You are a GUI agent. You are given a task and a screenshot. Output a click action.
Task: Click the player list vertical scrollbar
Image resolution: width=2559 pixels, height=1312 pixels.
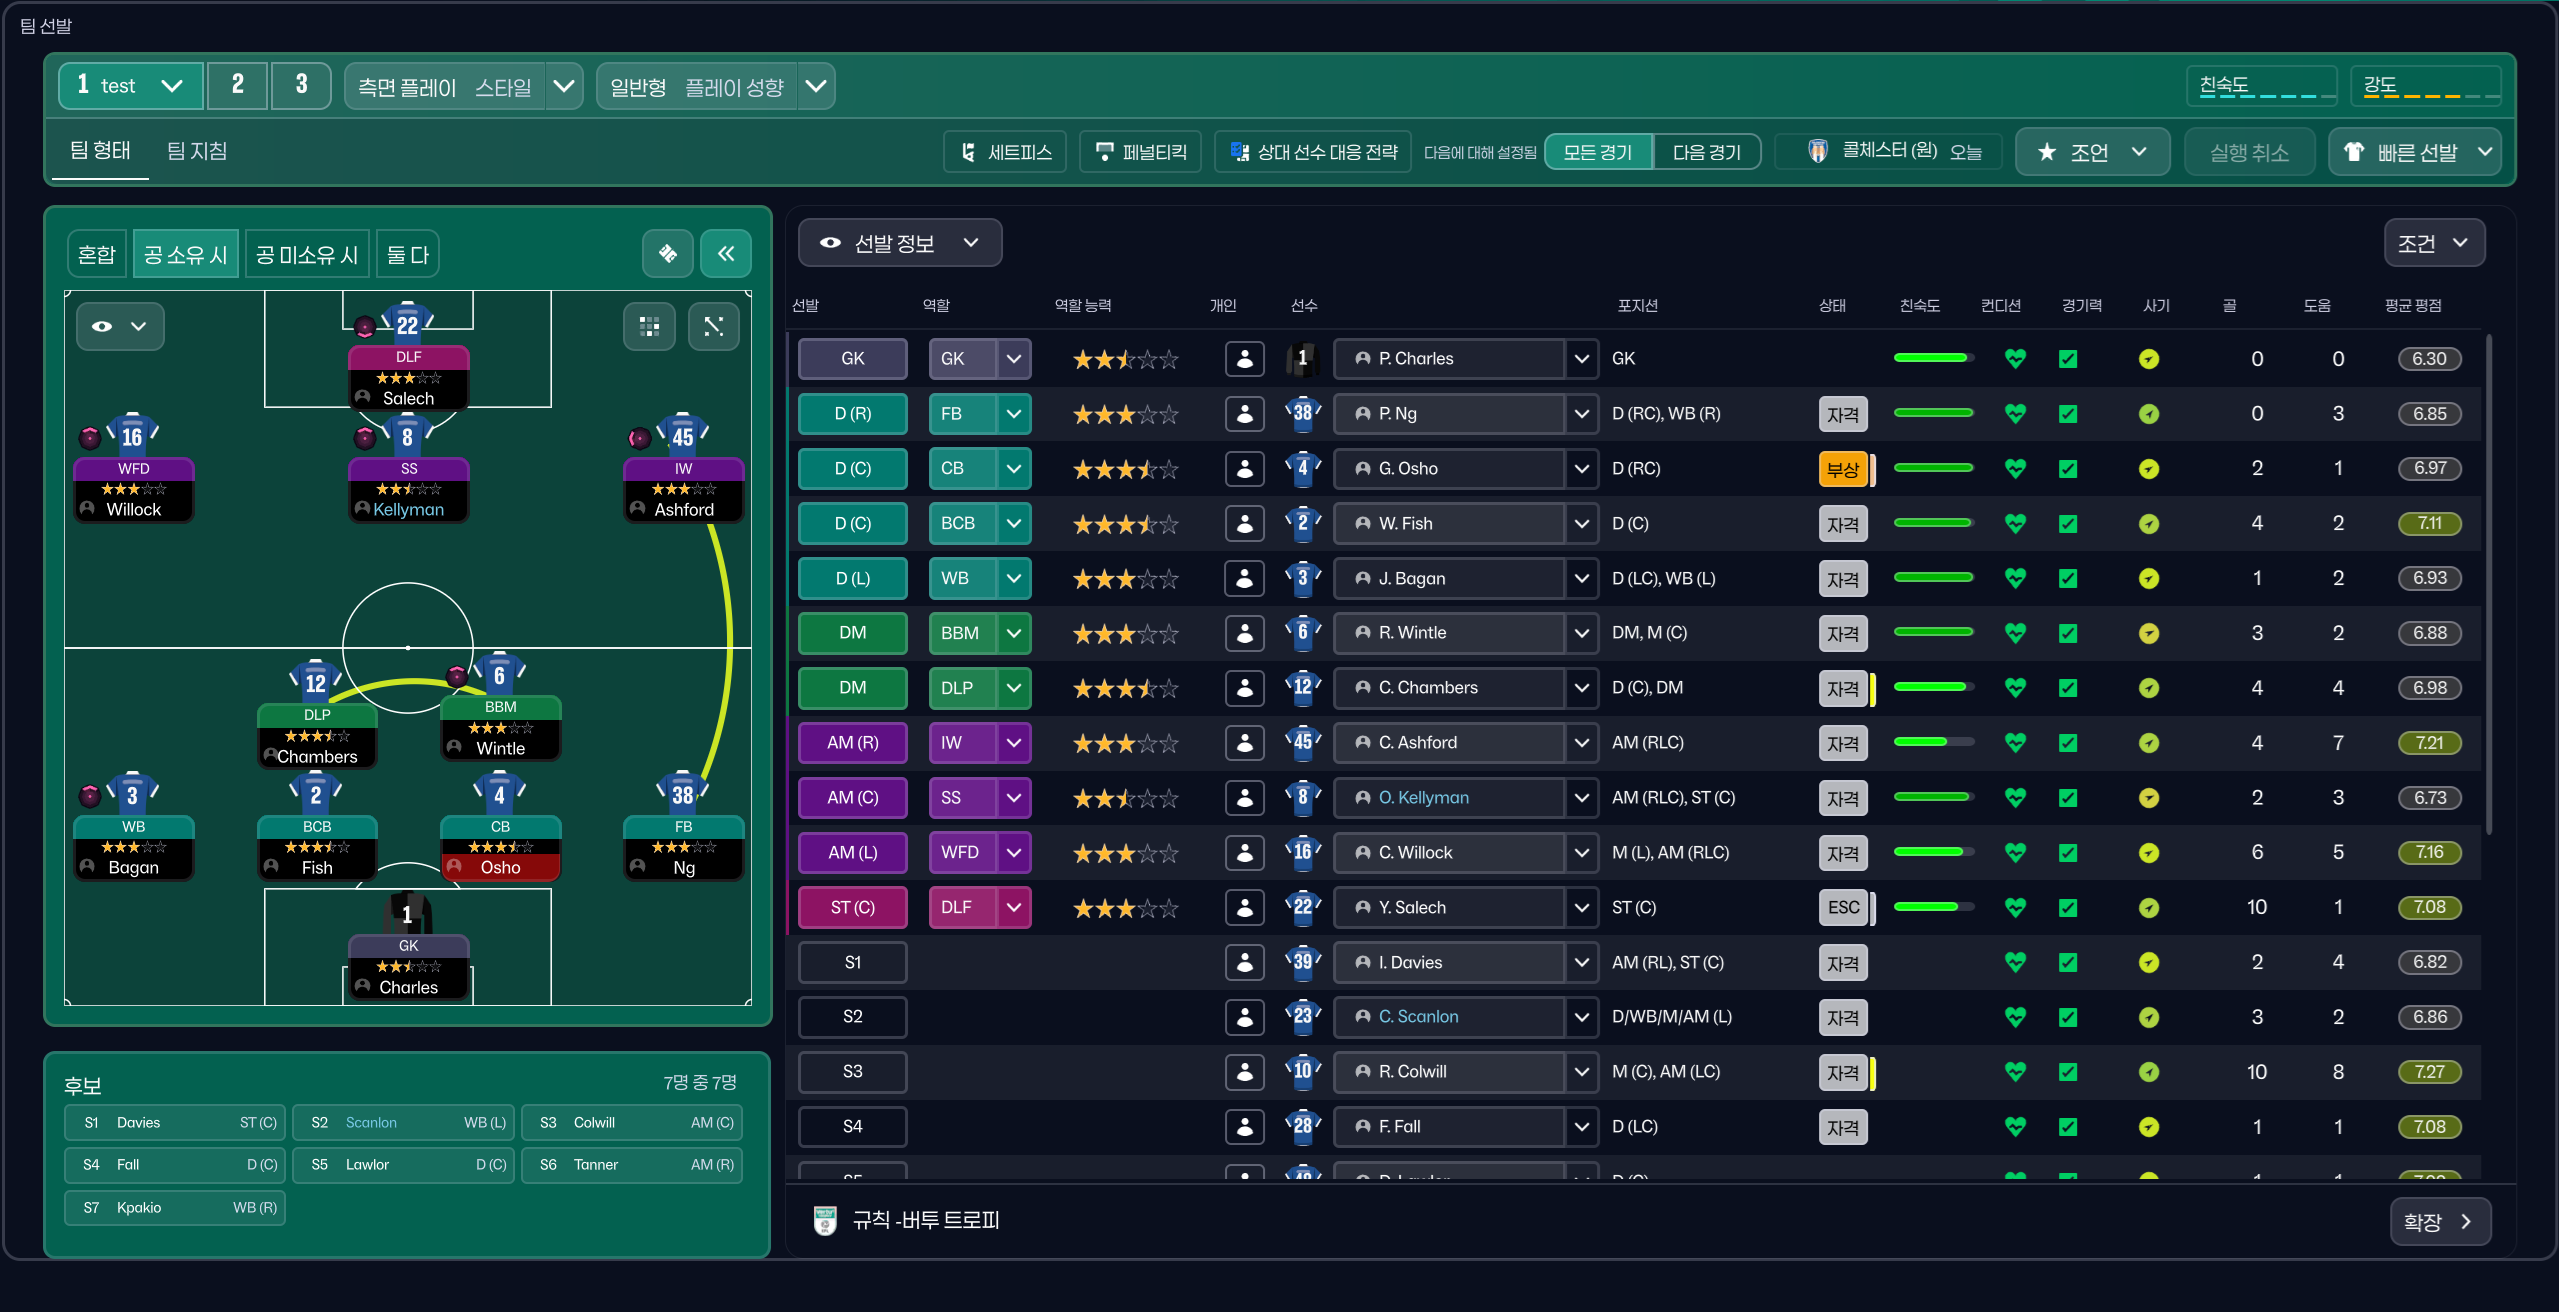coord(2488,585)
